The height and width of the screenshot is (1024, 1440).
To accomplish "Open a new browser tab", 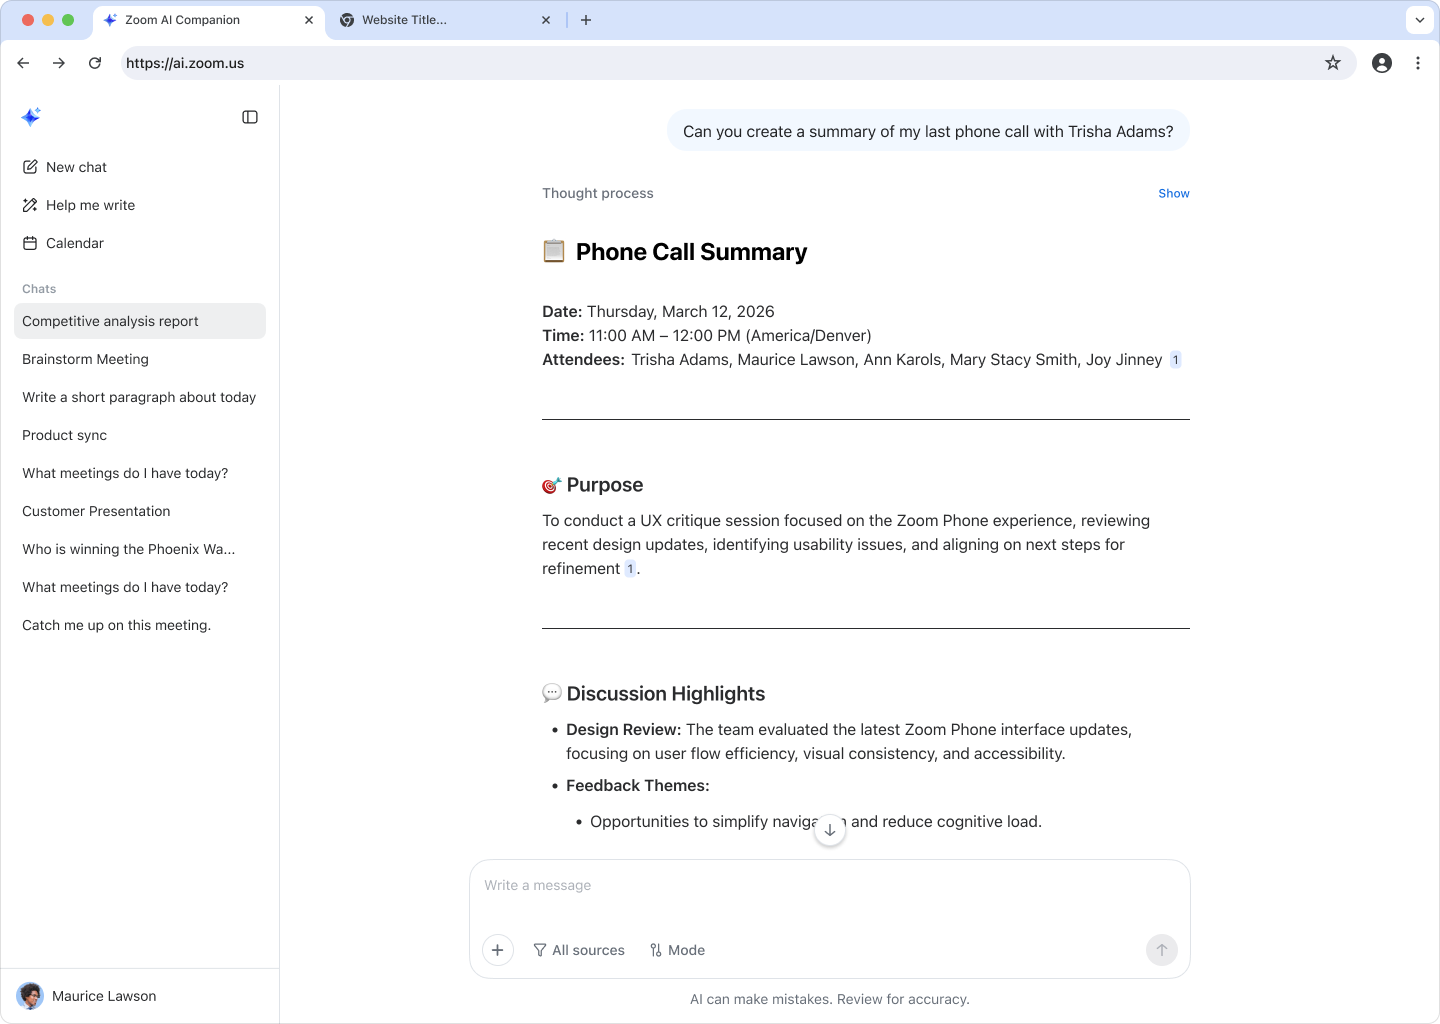I will [586, 20].
